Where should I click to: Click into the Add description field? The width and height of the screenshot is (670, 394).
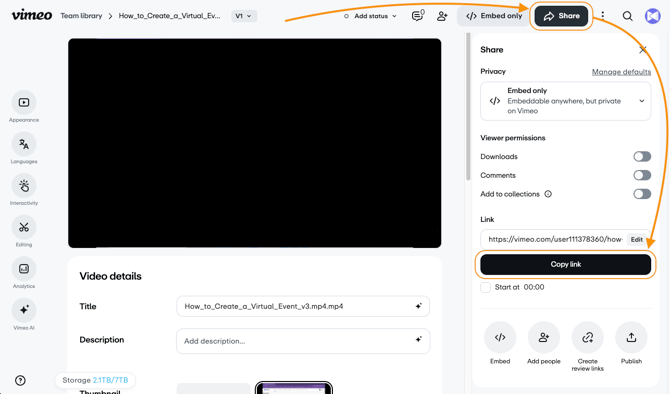coord(303,341)
